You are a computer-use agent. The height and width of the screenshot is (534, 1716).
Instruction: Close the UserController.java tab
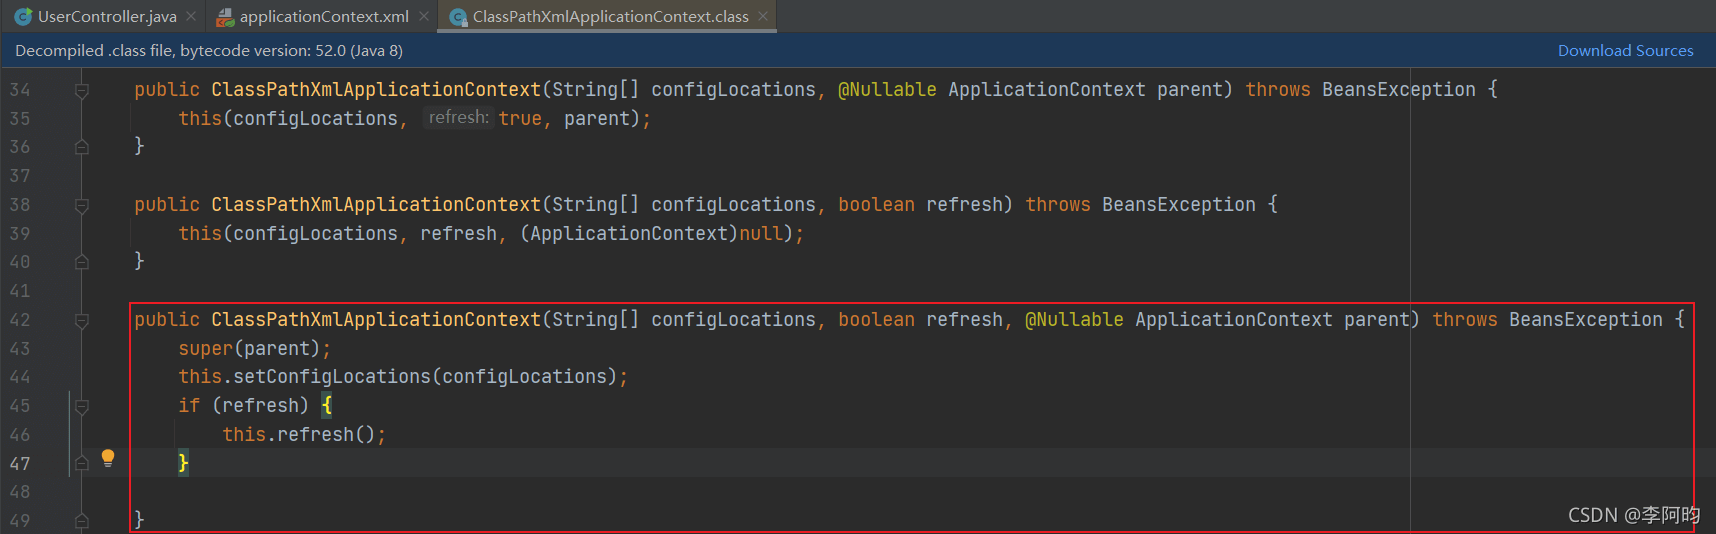click(191, 16)
